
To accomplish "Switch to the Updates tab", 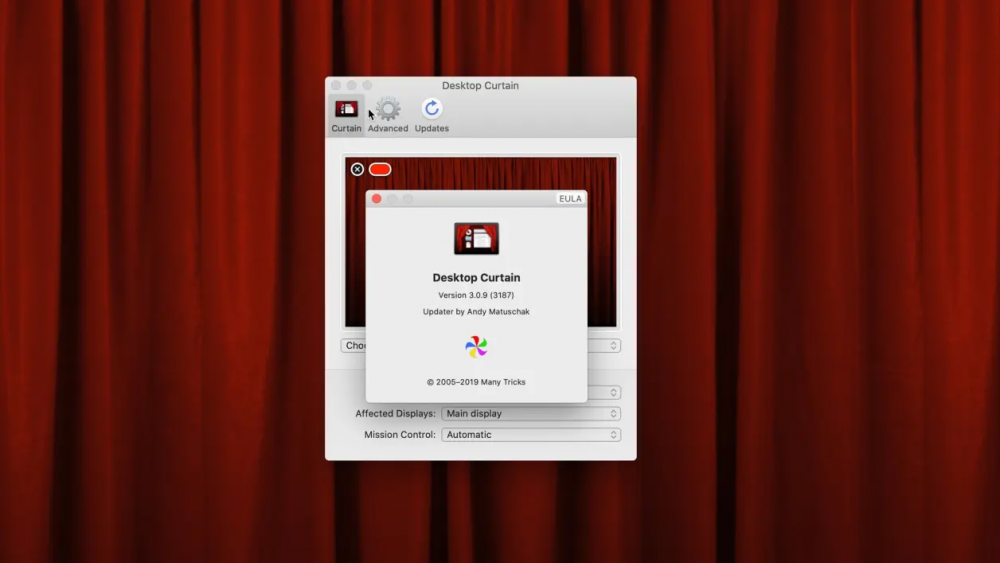I will coord(432,115).
